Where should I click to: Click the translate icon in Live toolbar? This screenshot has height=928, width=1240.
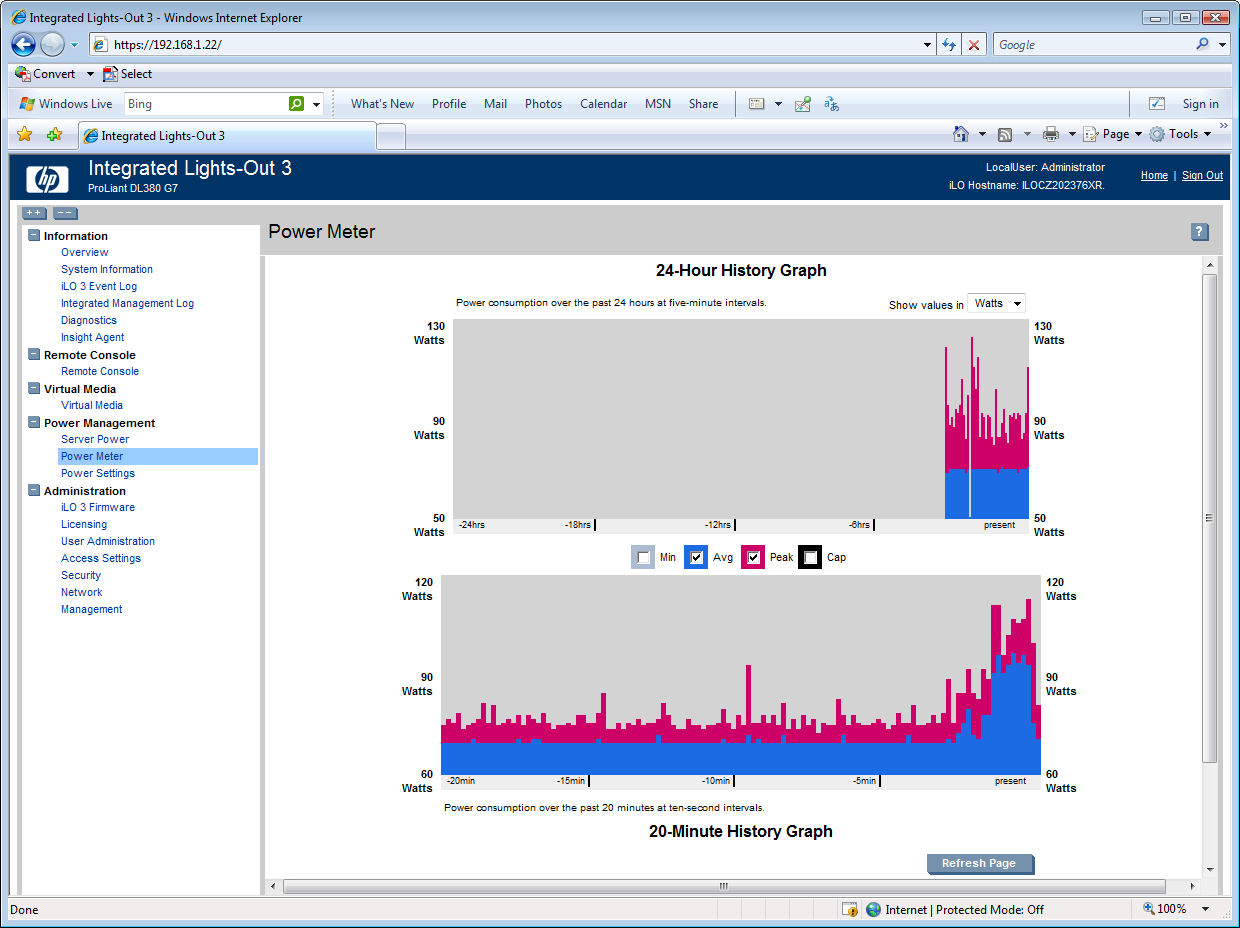click(831, 104)
